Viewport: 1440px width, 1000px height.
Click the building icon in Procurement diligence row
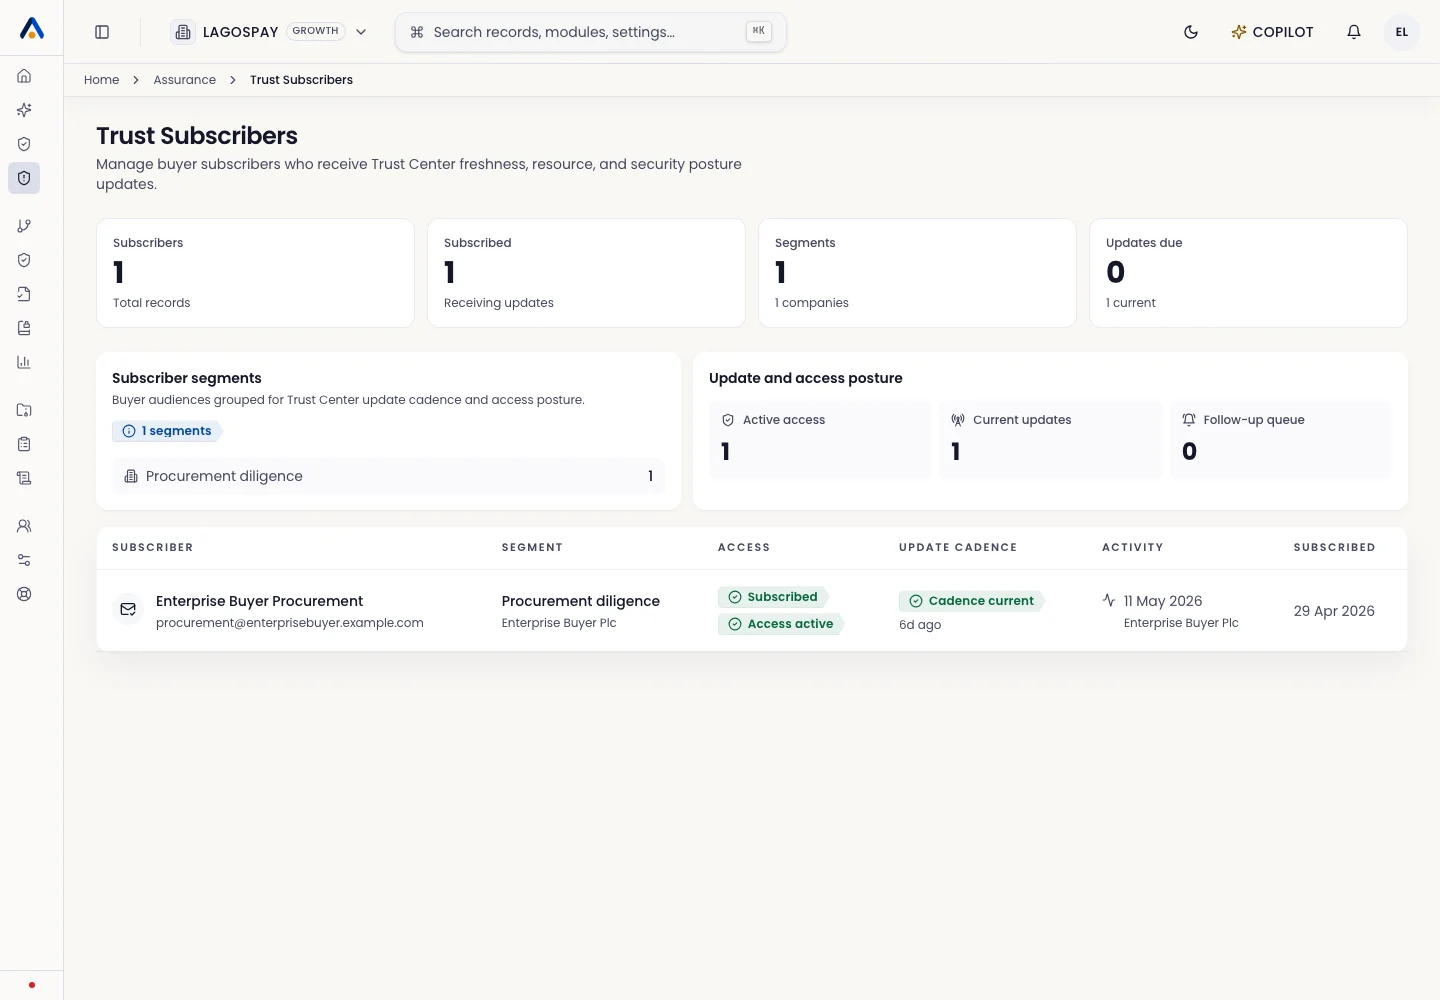[x=131, y=476]
